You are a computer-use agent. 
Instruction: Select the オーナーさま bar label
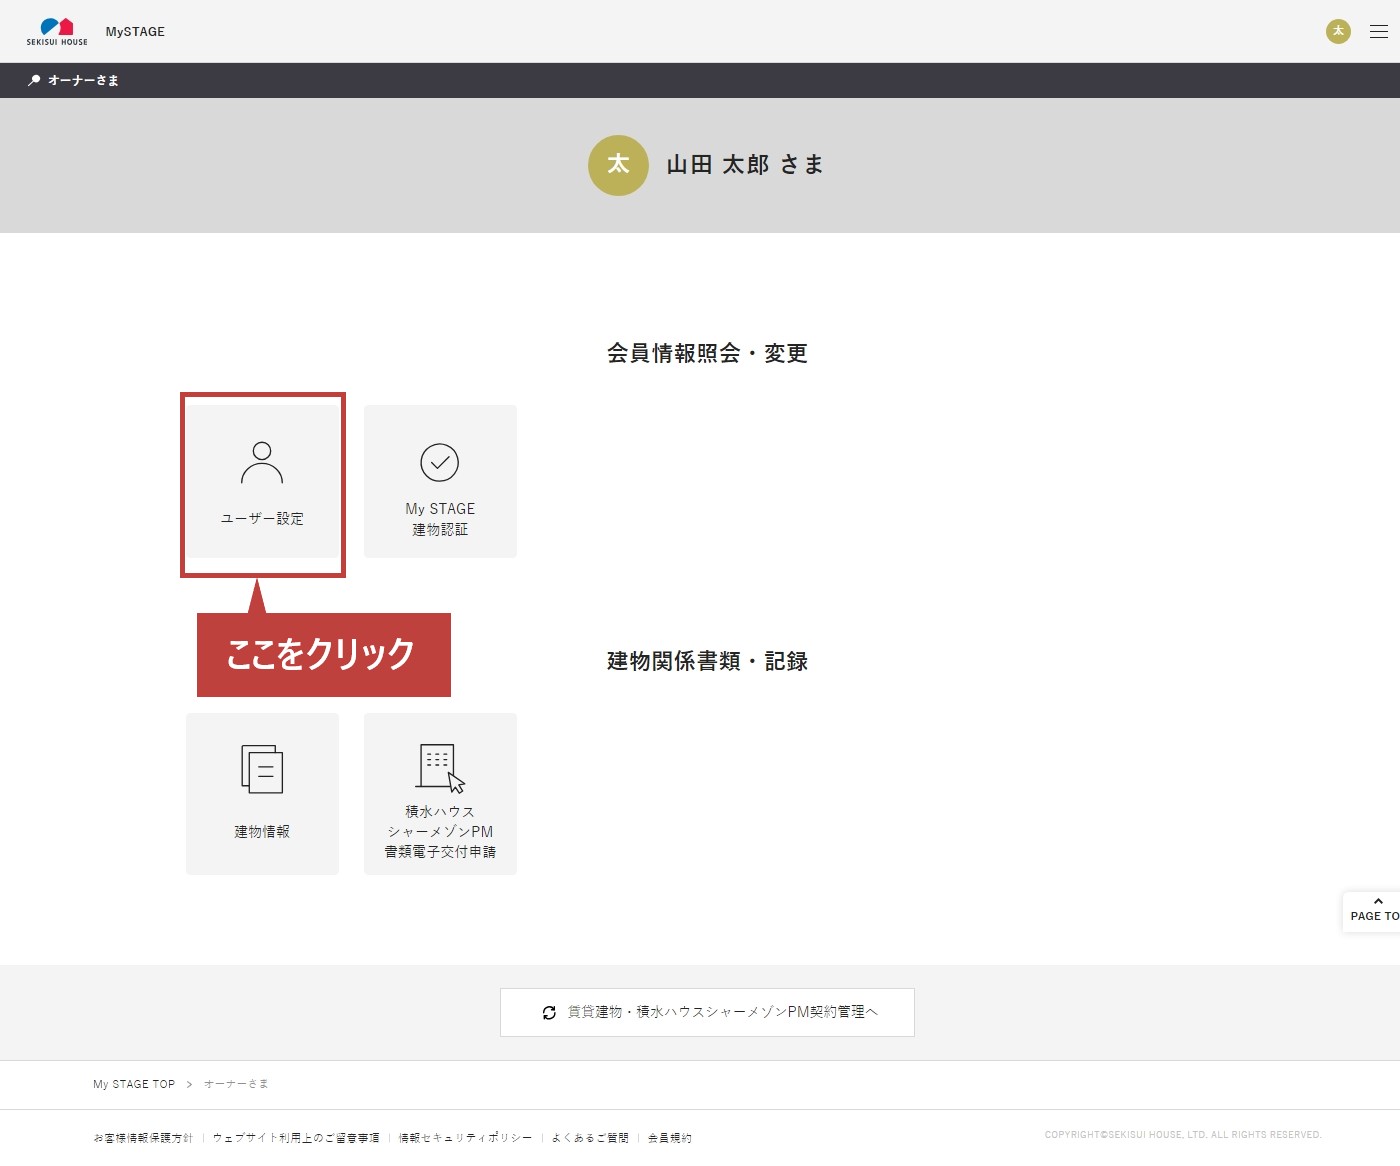click(83, 80)
